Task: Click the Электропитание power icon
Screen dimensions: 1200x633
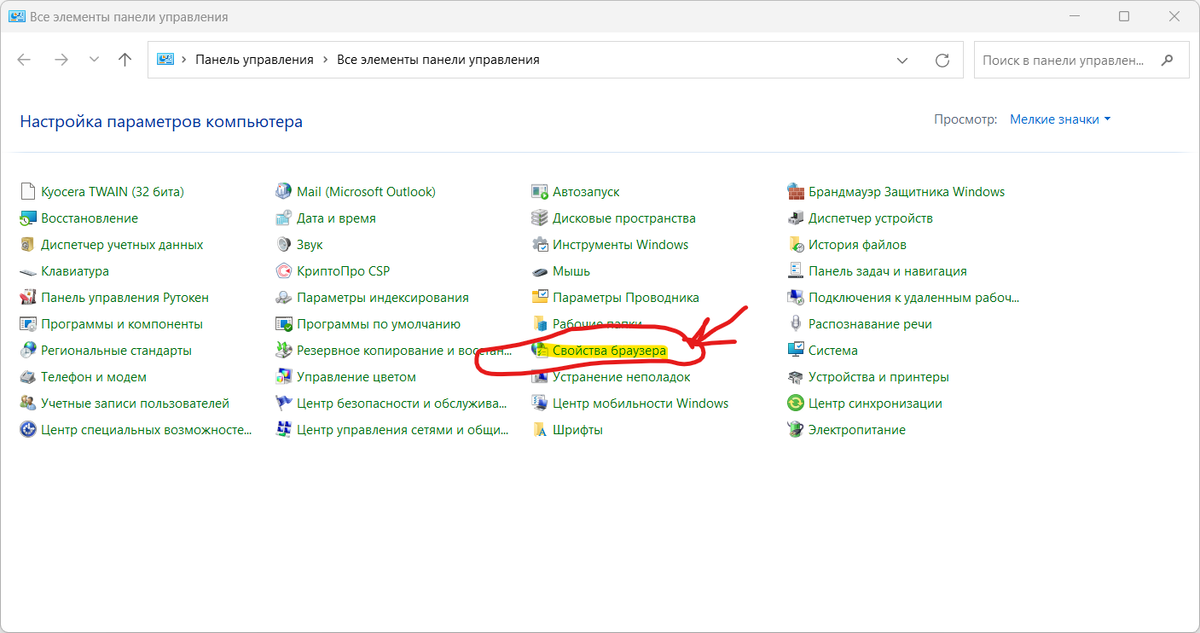Action: [796, 430]
